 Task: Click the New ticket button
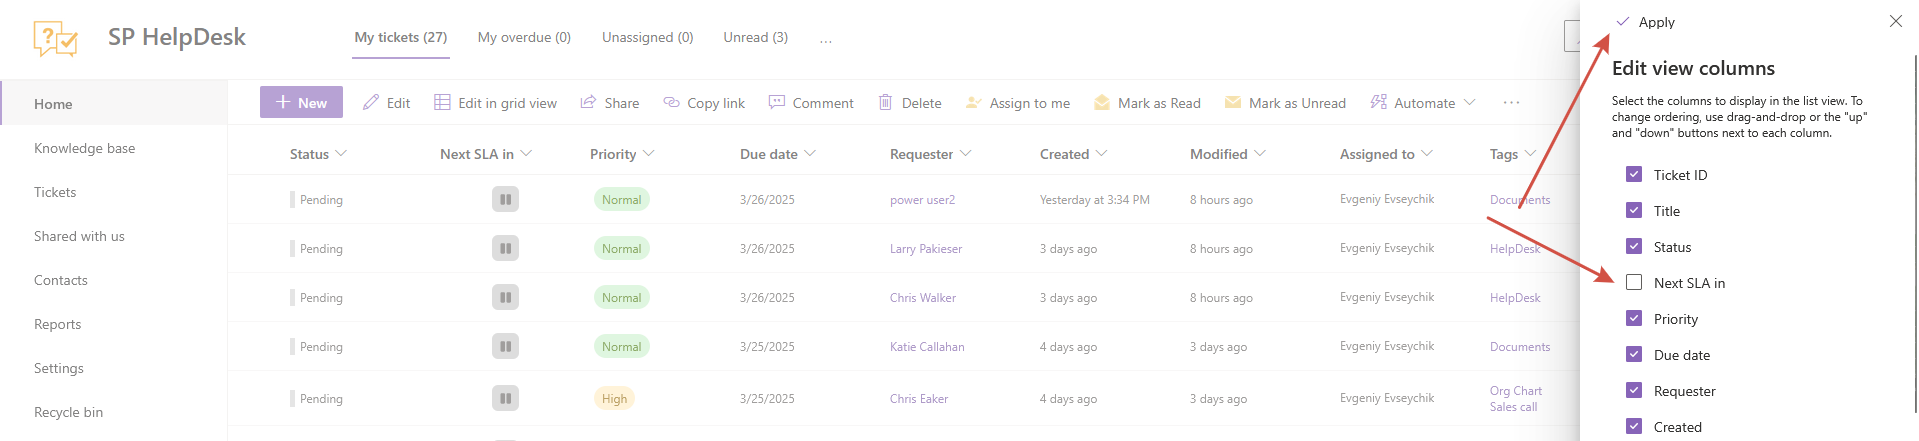coord(301,103)
